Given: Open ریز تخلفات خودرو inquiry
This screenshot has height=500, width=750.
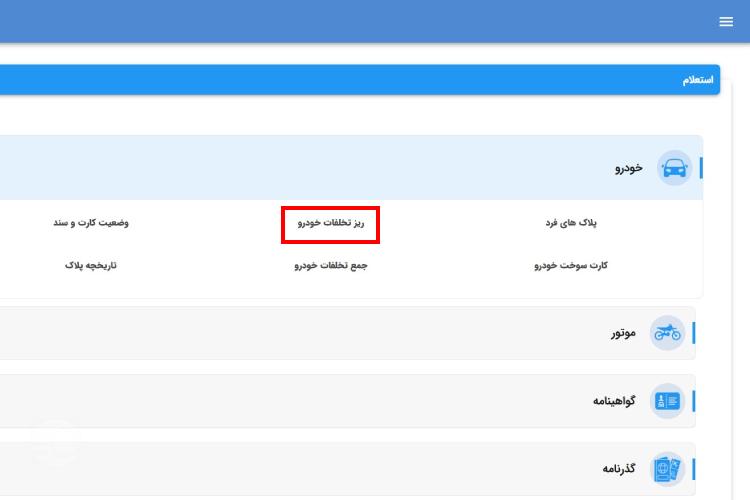Looking at the screenshot, I should pos(331,223).
